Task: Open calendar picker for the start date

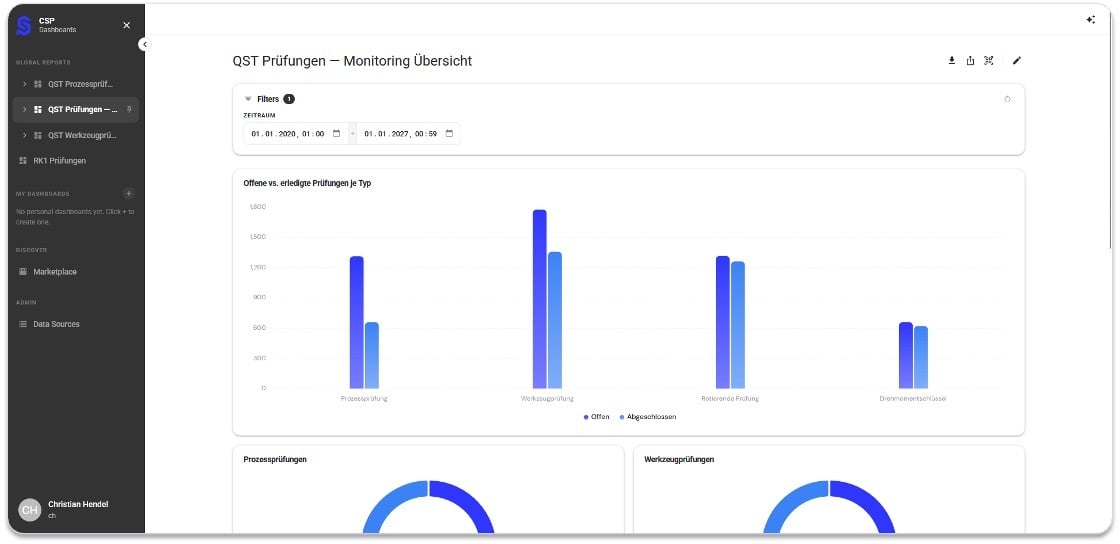Action: coord(336,134)
